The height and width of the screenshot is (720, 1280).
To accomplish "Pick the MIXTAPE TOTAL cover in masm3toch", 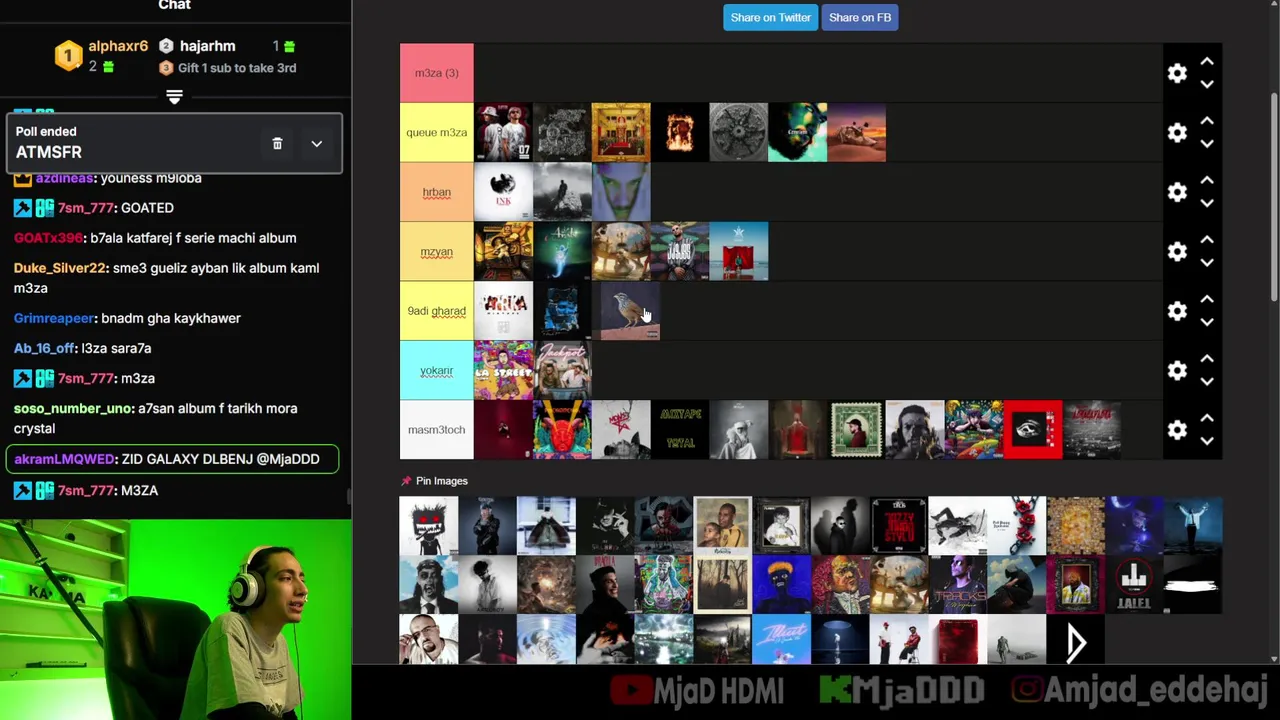I will point(680,430).
